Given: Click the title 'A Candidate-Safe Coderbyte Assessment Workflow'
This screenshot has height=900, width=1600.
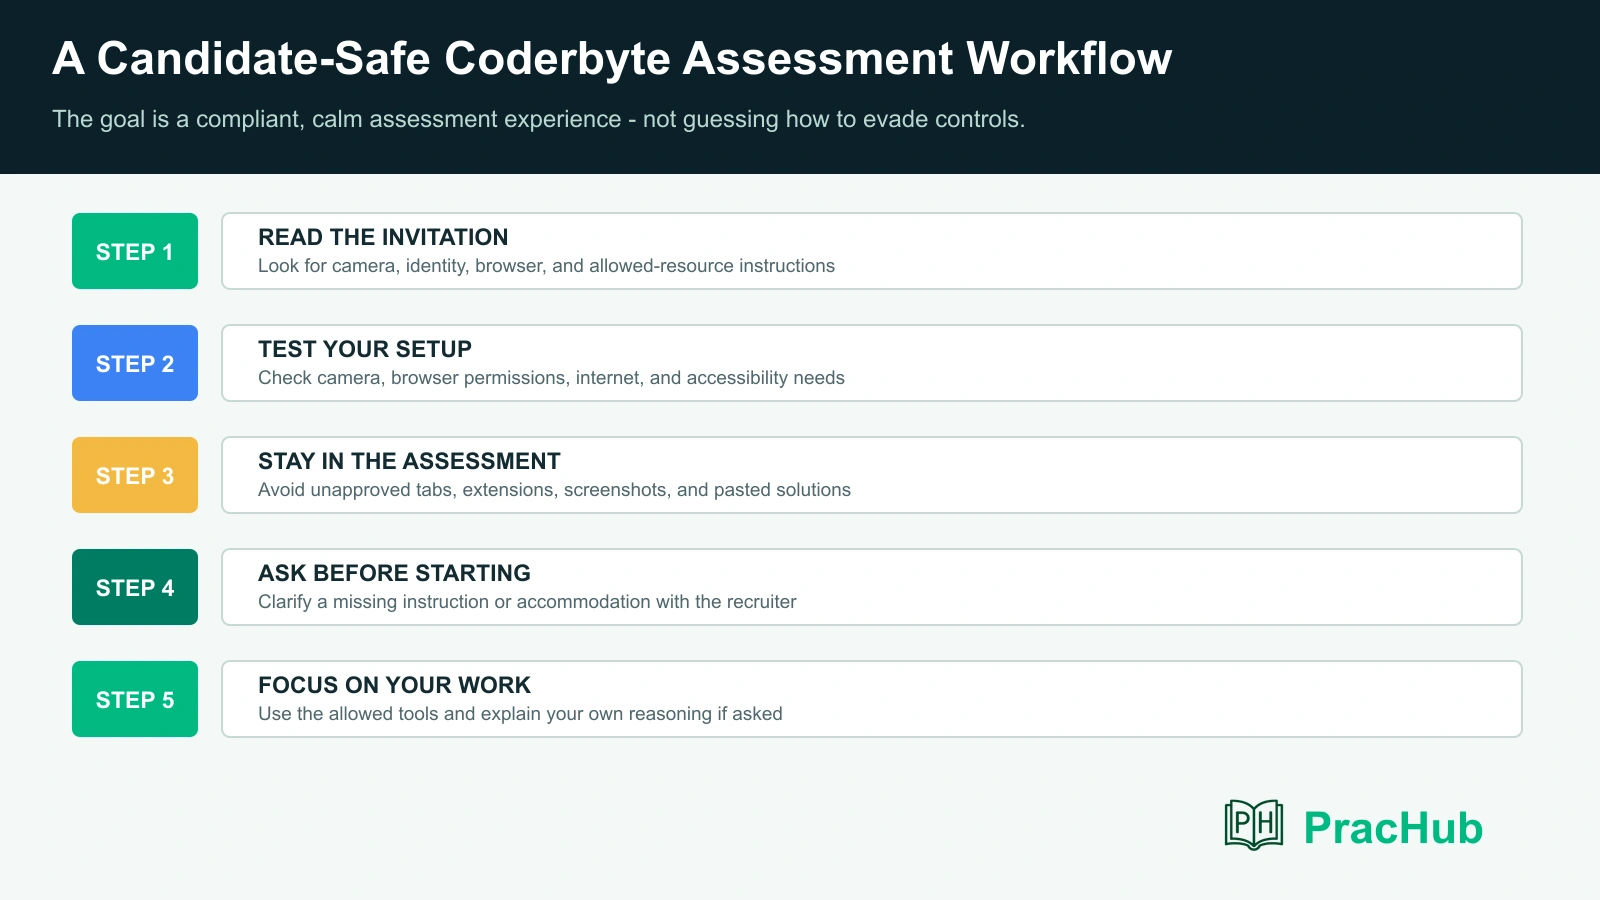Looking at the screenshot, I should click(x=612, y=58).
